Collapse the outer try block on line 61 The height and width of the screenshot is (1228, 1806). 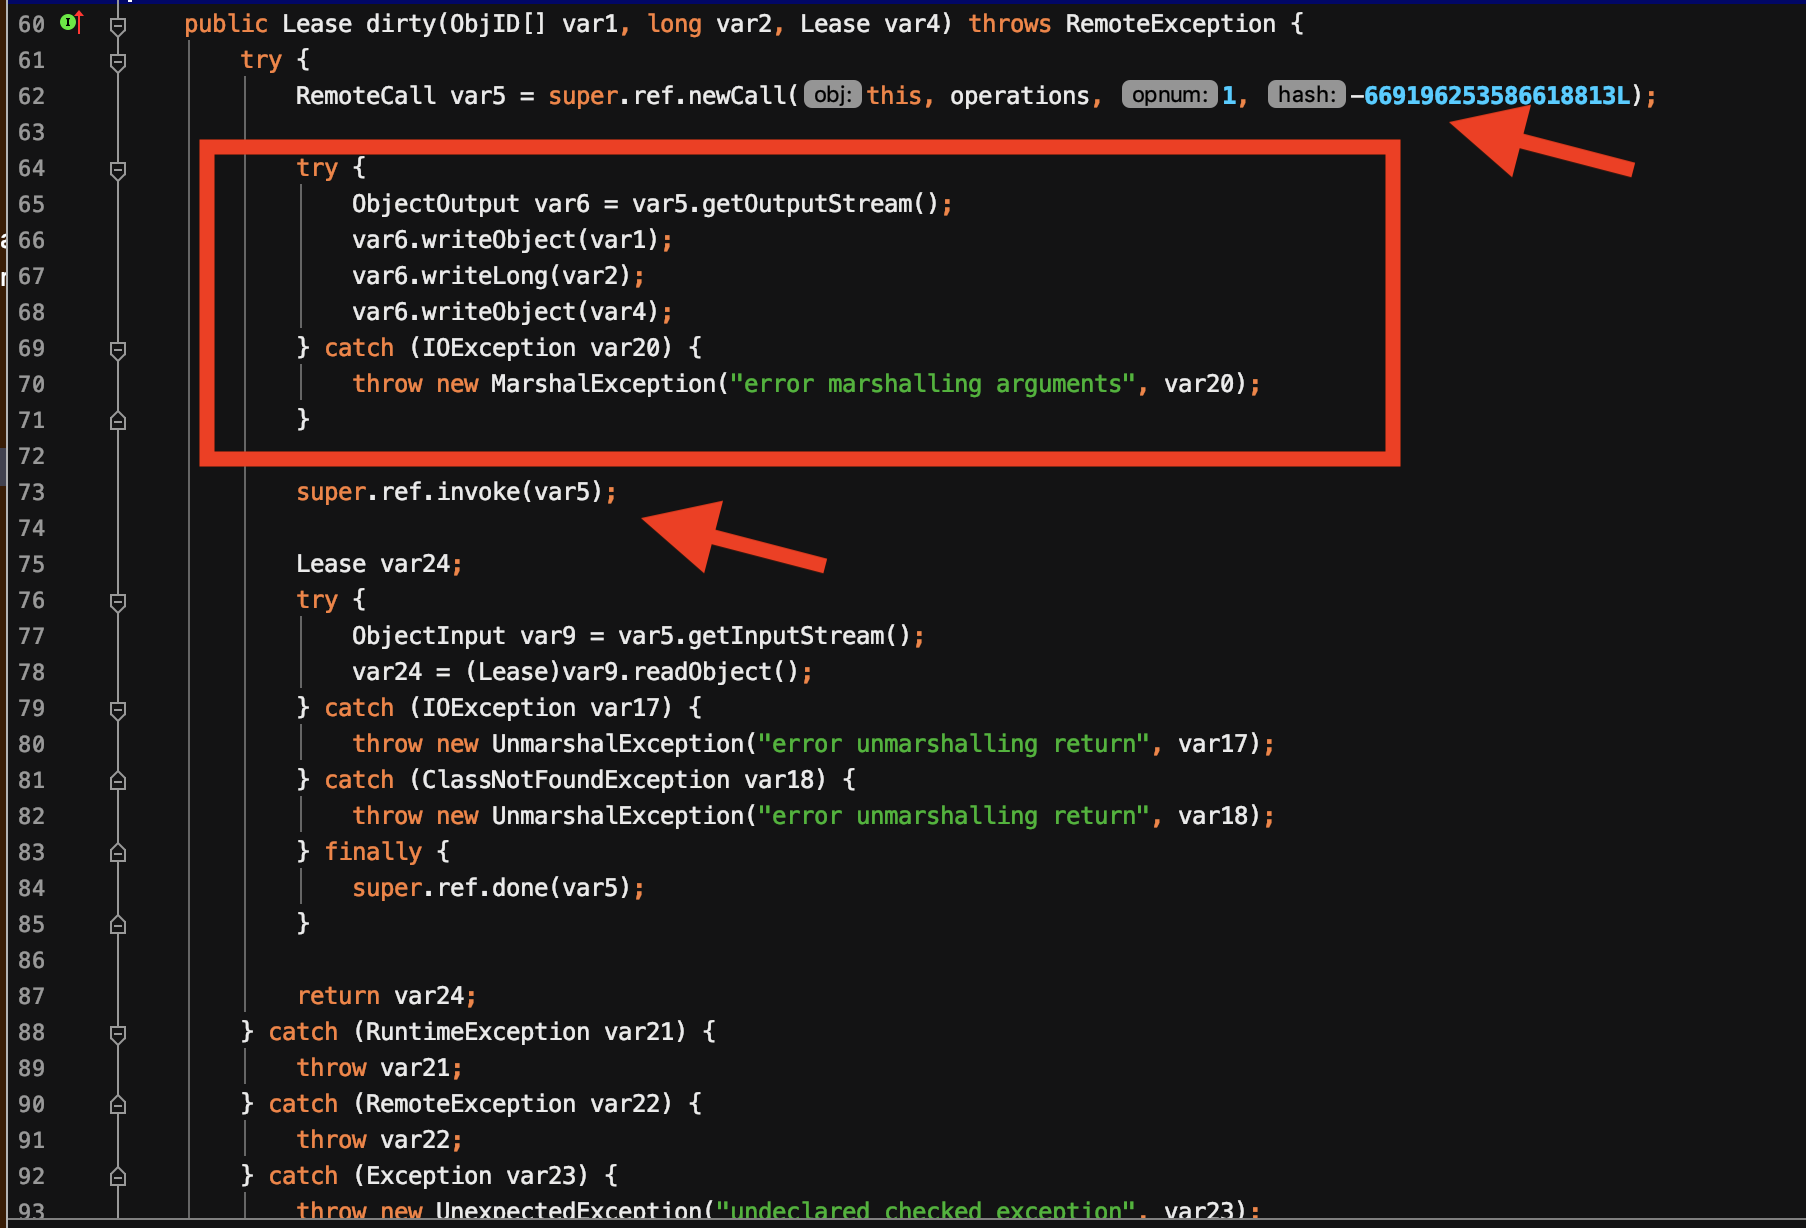[118, 61]
